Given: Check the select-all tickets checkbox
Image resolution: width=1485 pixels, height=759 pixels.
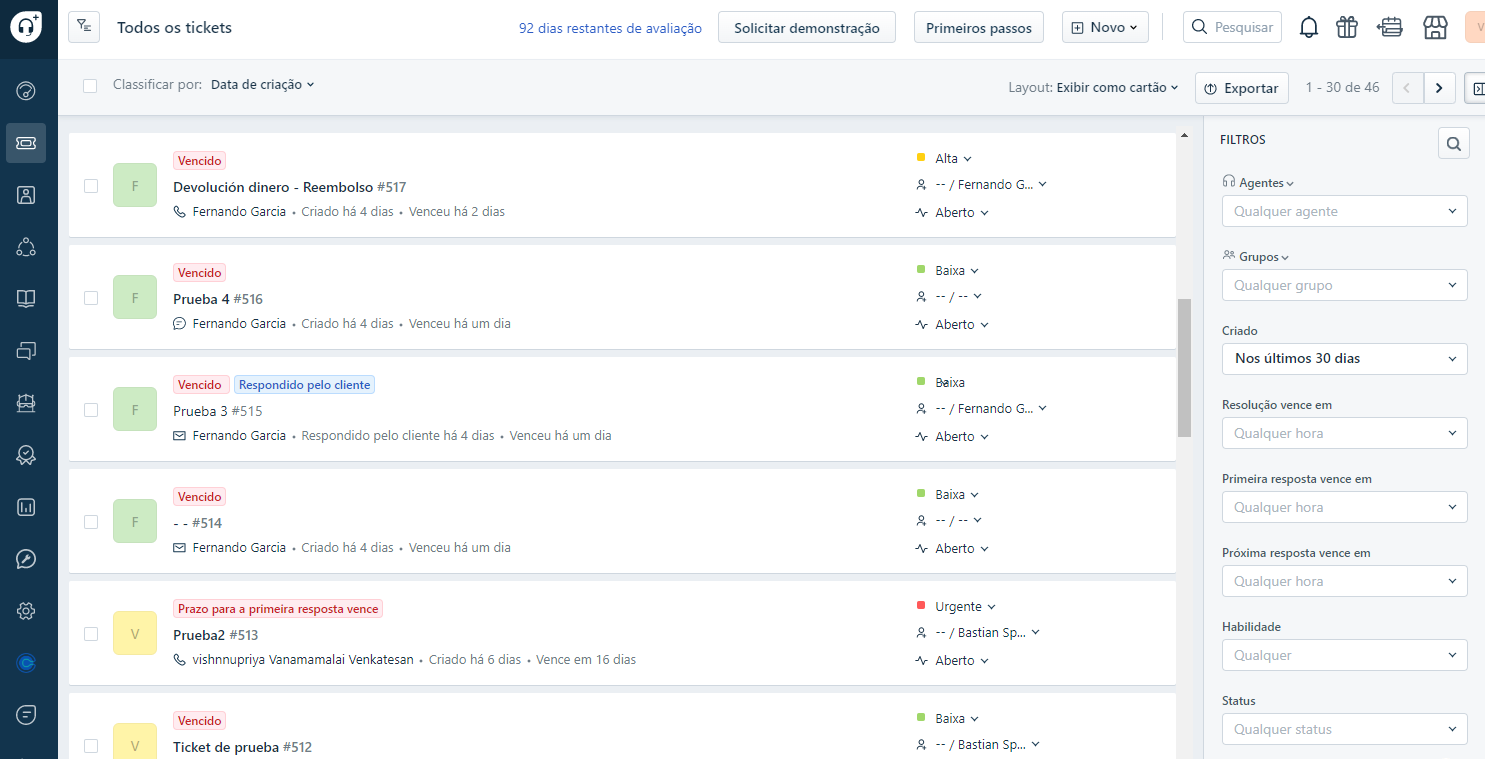Looking at the screenshot, I should click(x=90, y=86).
